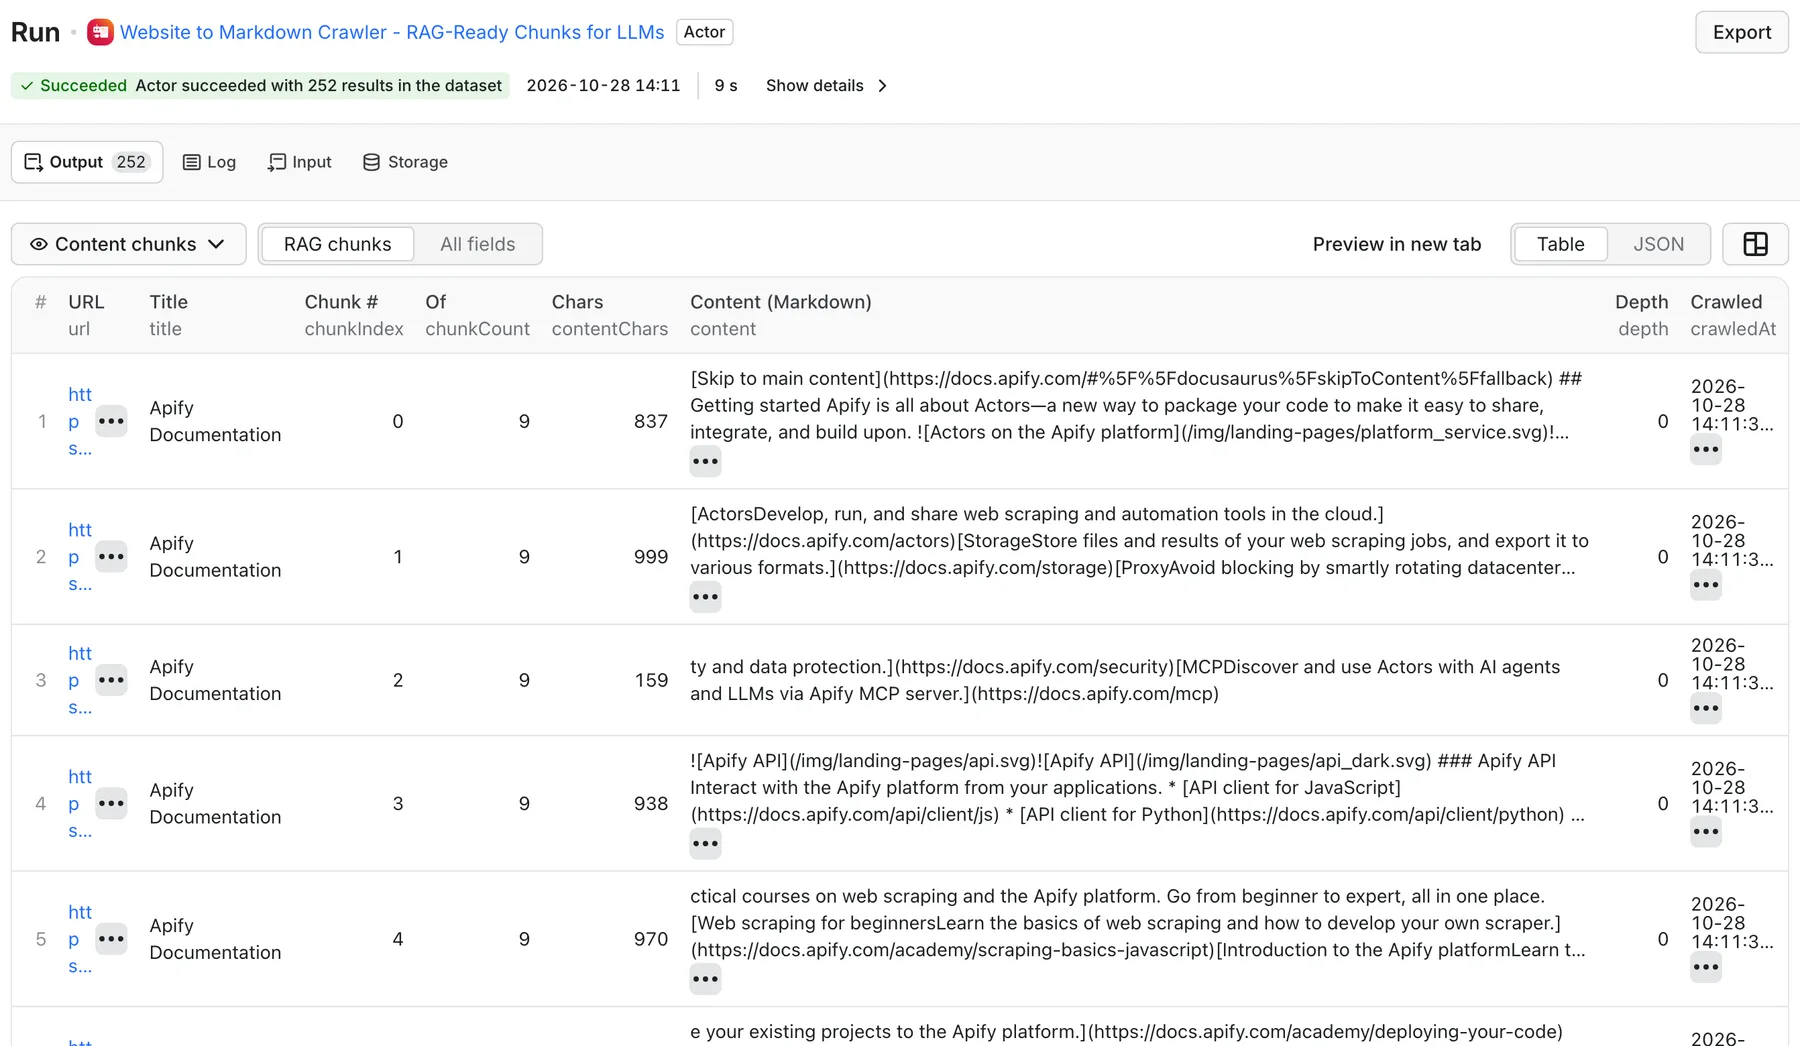
Task: Open Website to Markdown Crawler actor link
Action: tap(392, 32)
